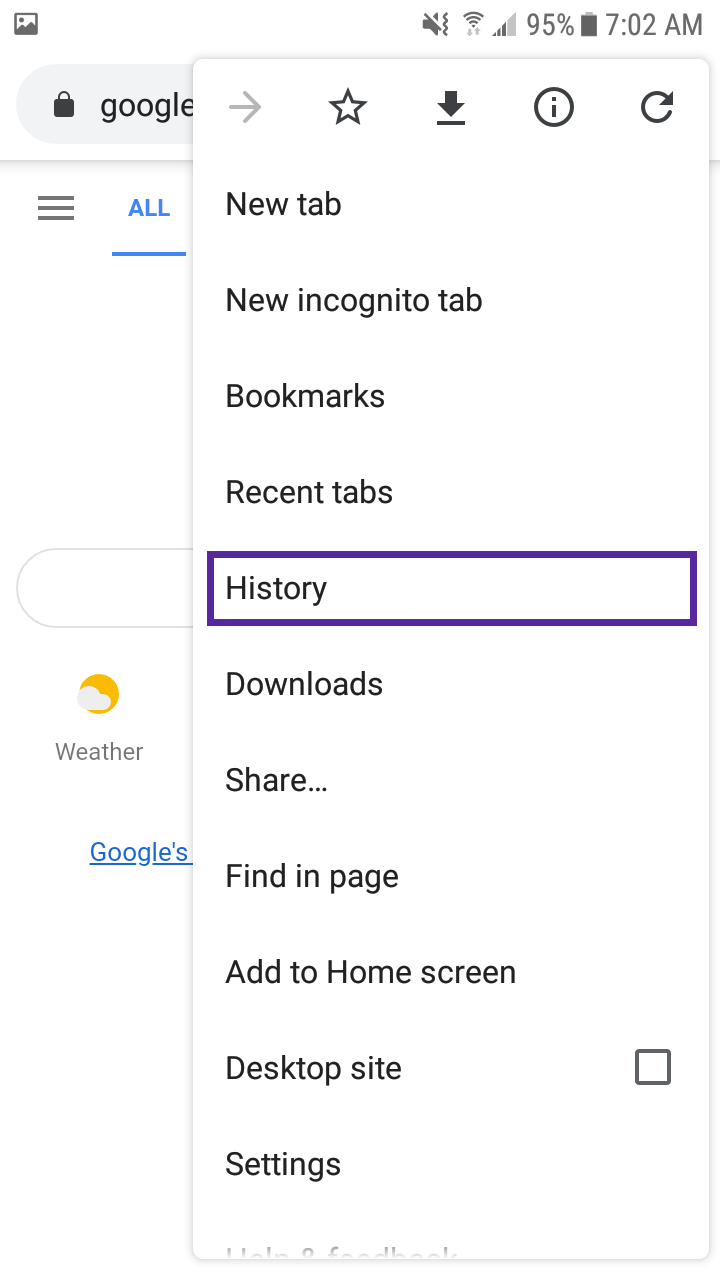The width and height of the screenshot is (720, 1280).
Task: Reload the page with the refresh icon
Action: (x=657, y=107)
